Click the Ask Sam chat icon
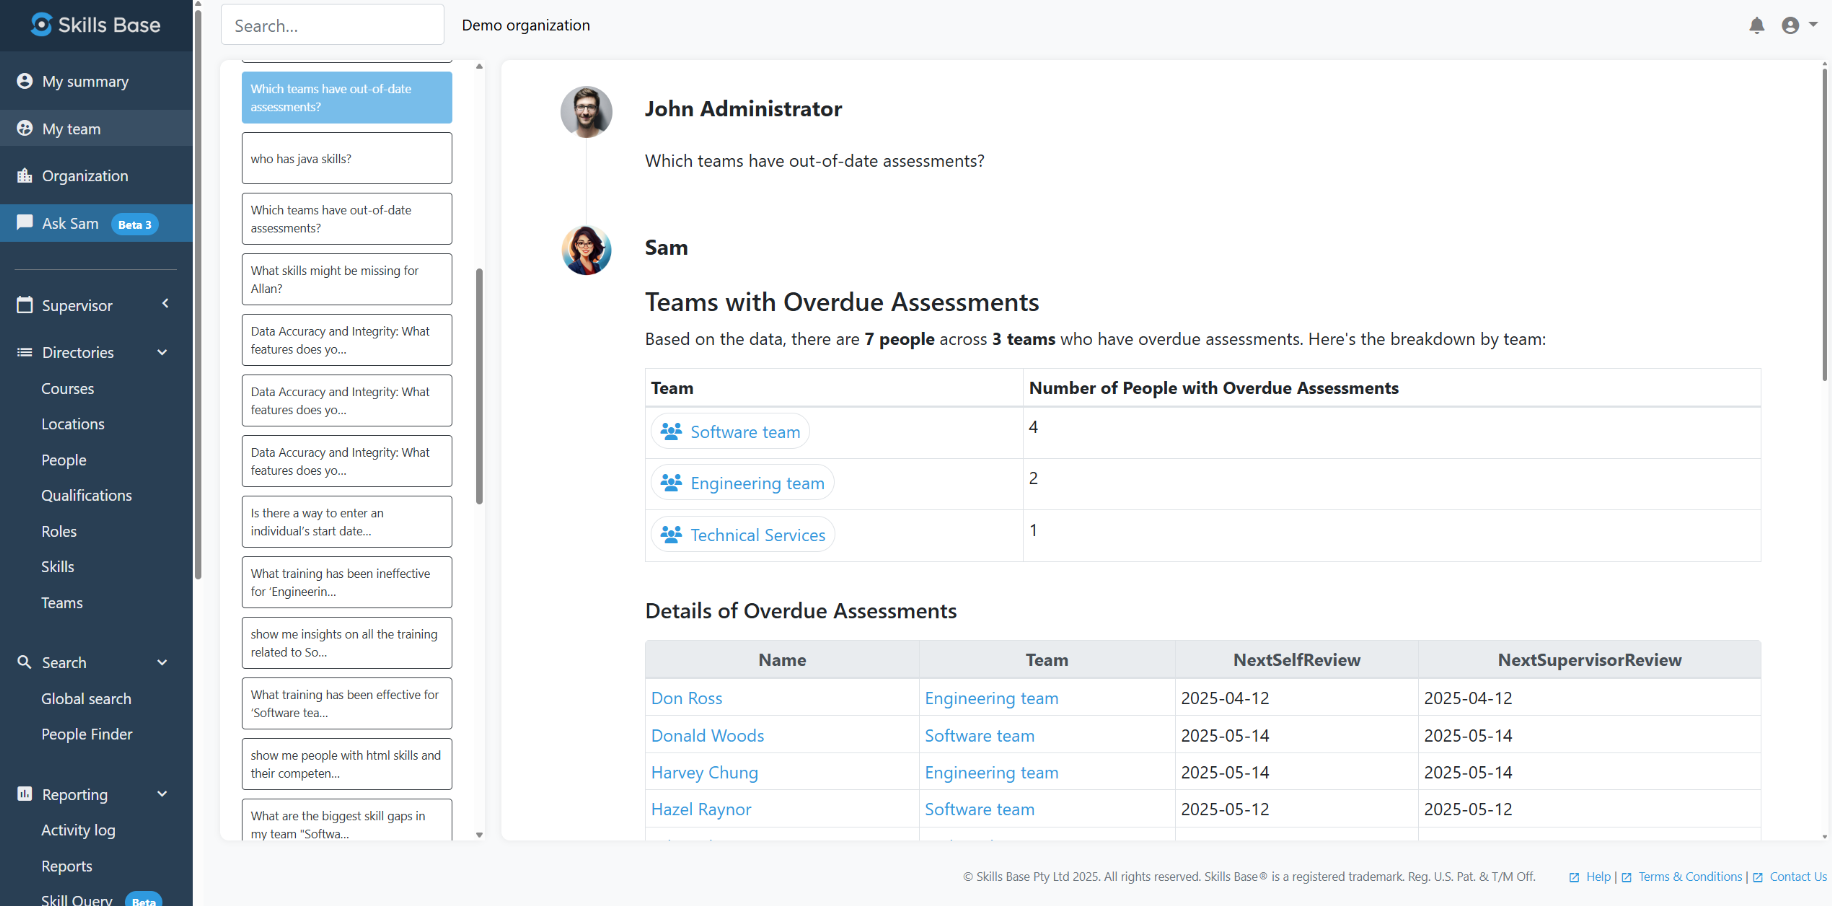Viewport: 1832px width, 906px height. coord(25,223)
